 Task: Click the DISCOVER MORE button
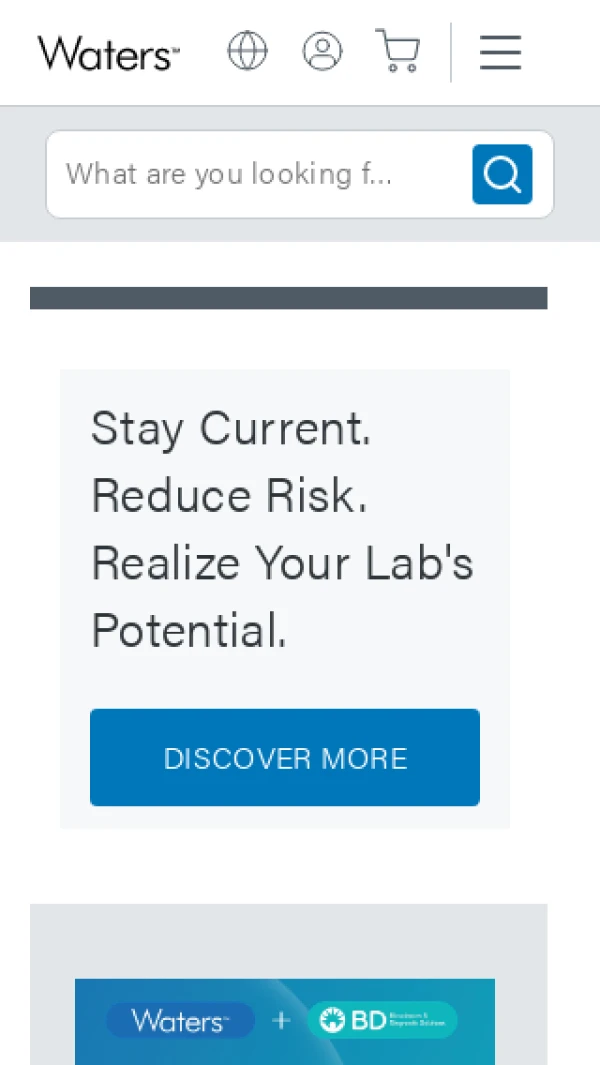point(285,758)
